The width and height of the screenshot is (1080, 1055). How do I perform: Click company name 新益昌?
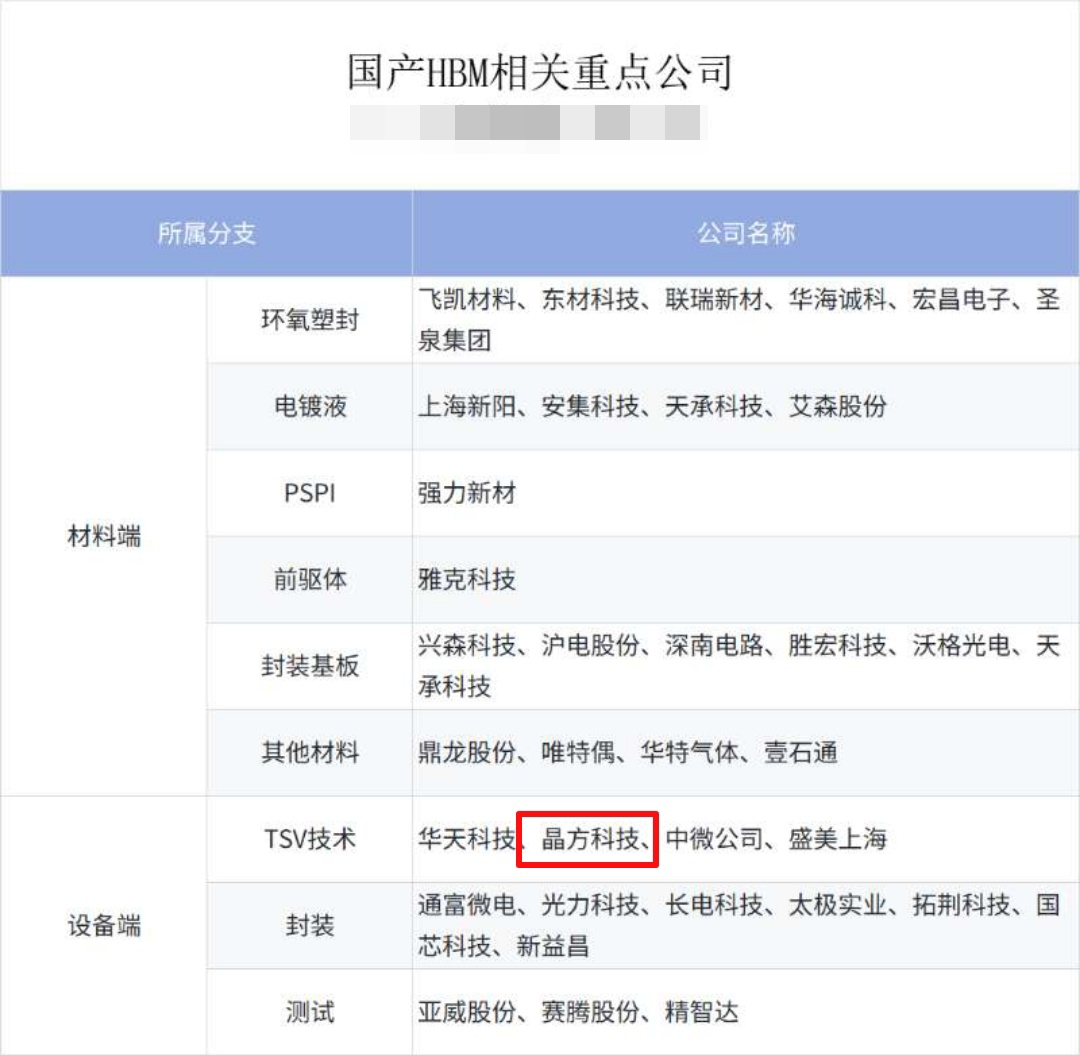(553, 946)
